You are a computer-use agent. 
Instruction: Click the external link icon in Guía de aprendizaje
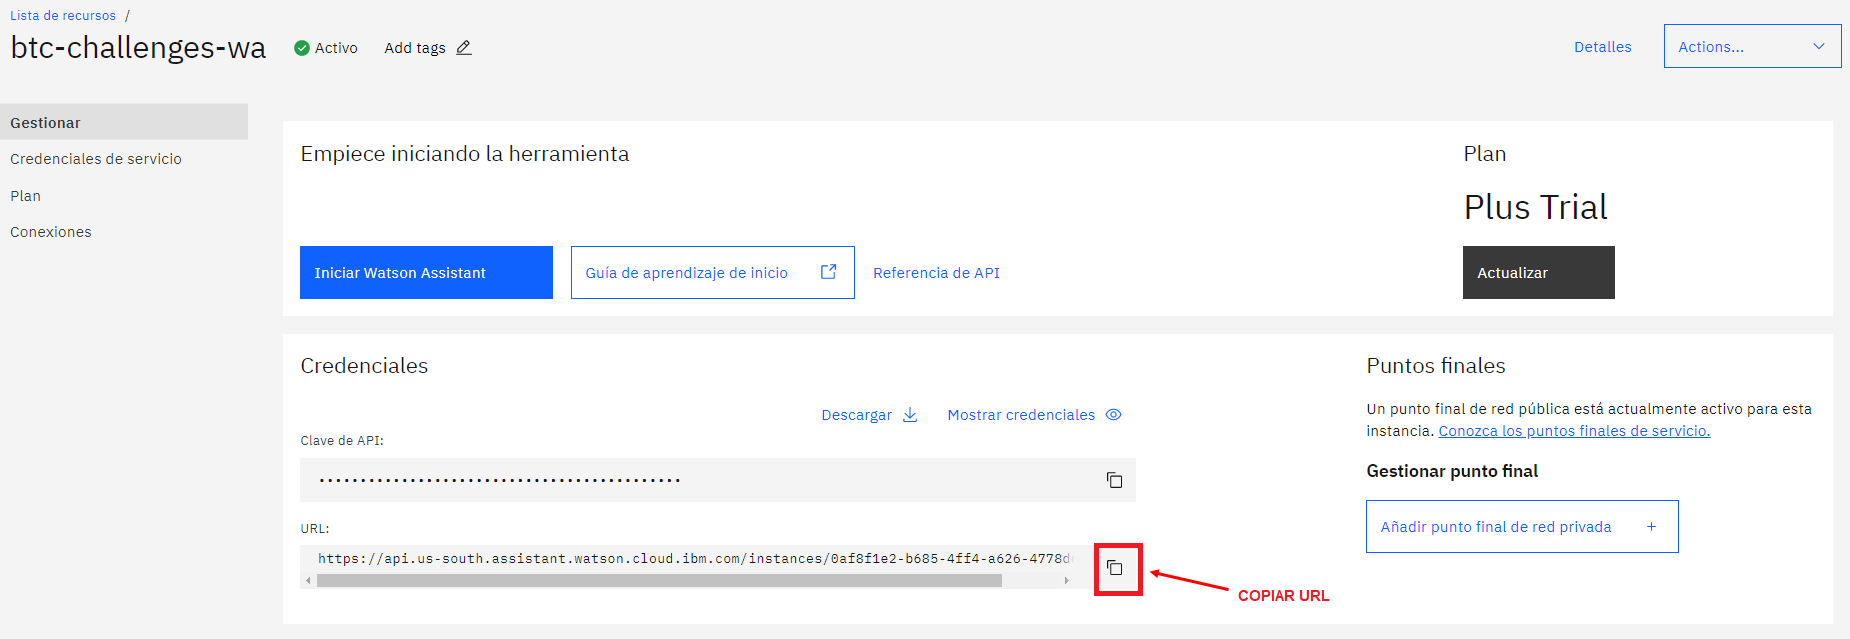(828, 272)
